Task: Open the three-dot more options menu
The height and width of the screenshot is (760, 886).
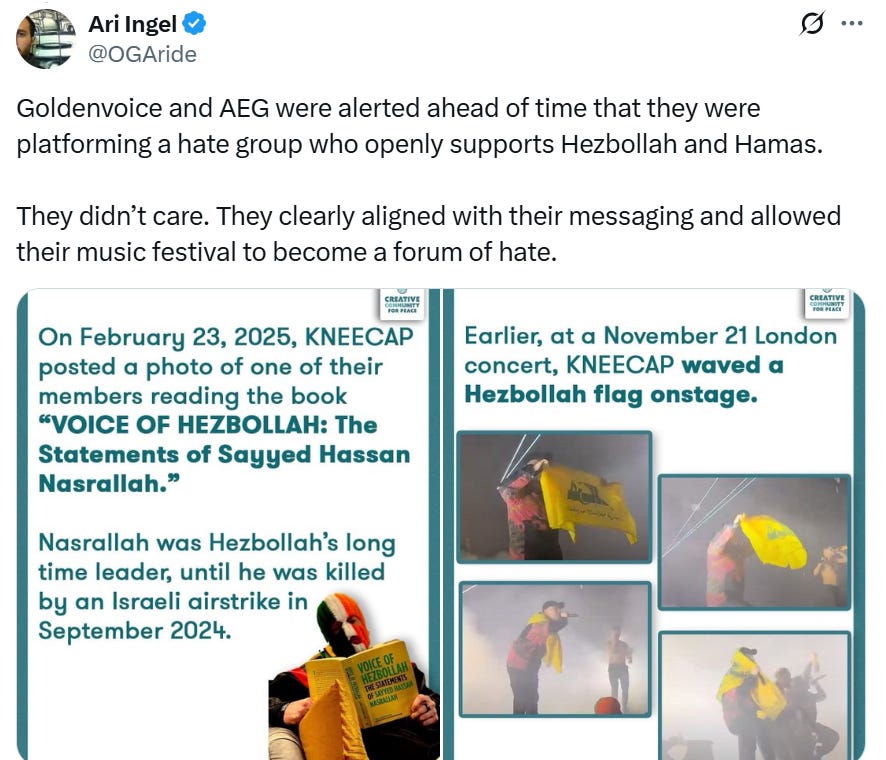Action: point(852,24)
